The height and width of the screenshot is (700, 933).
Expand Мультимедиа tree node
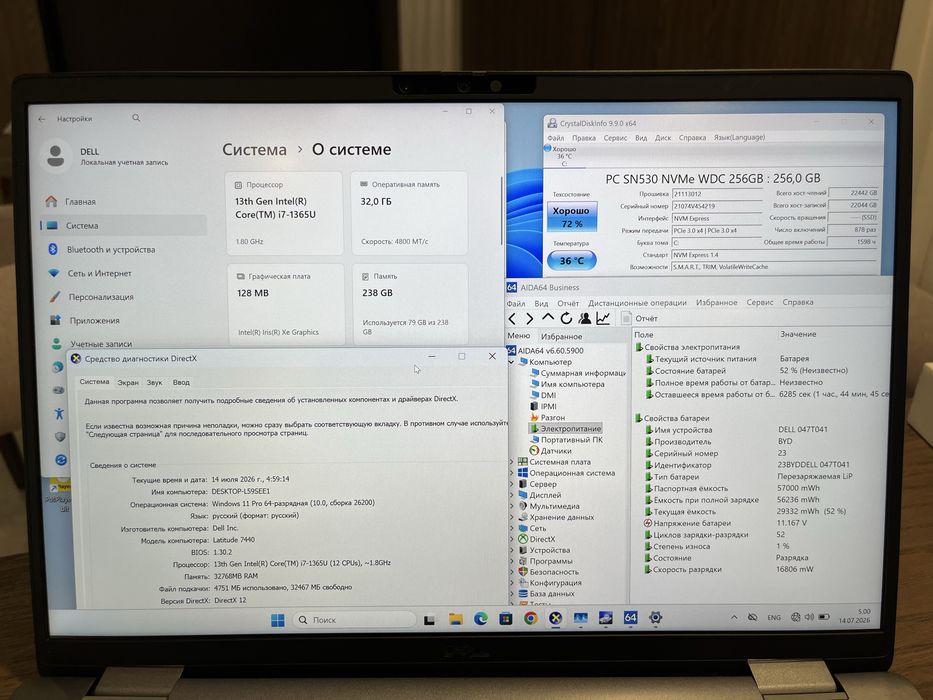click(x=511, y=506)
